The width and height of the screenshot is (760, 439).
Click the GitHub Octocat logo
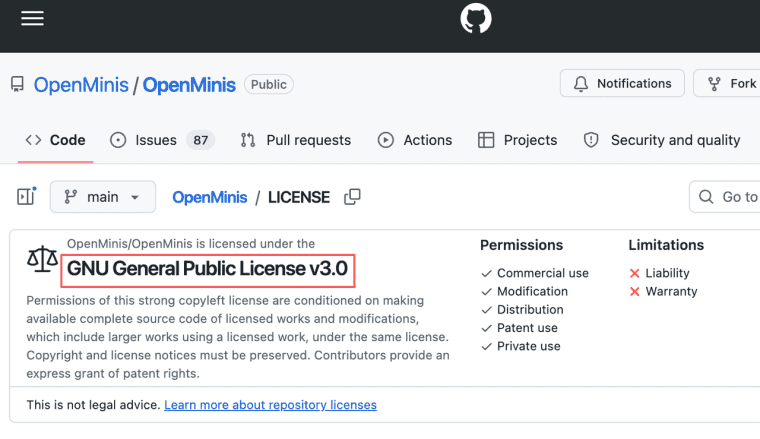[x=475, y=18]
